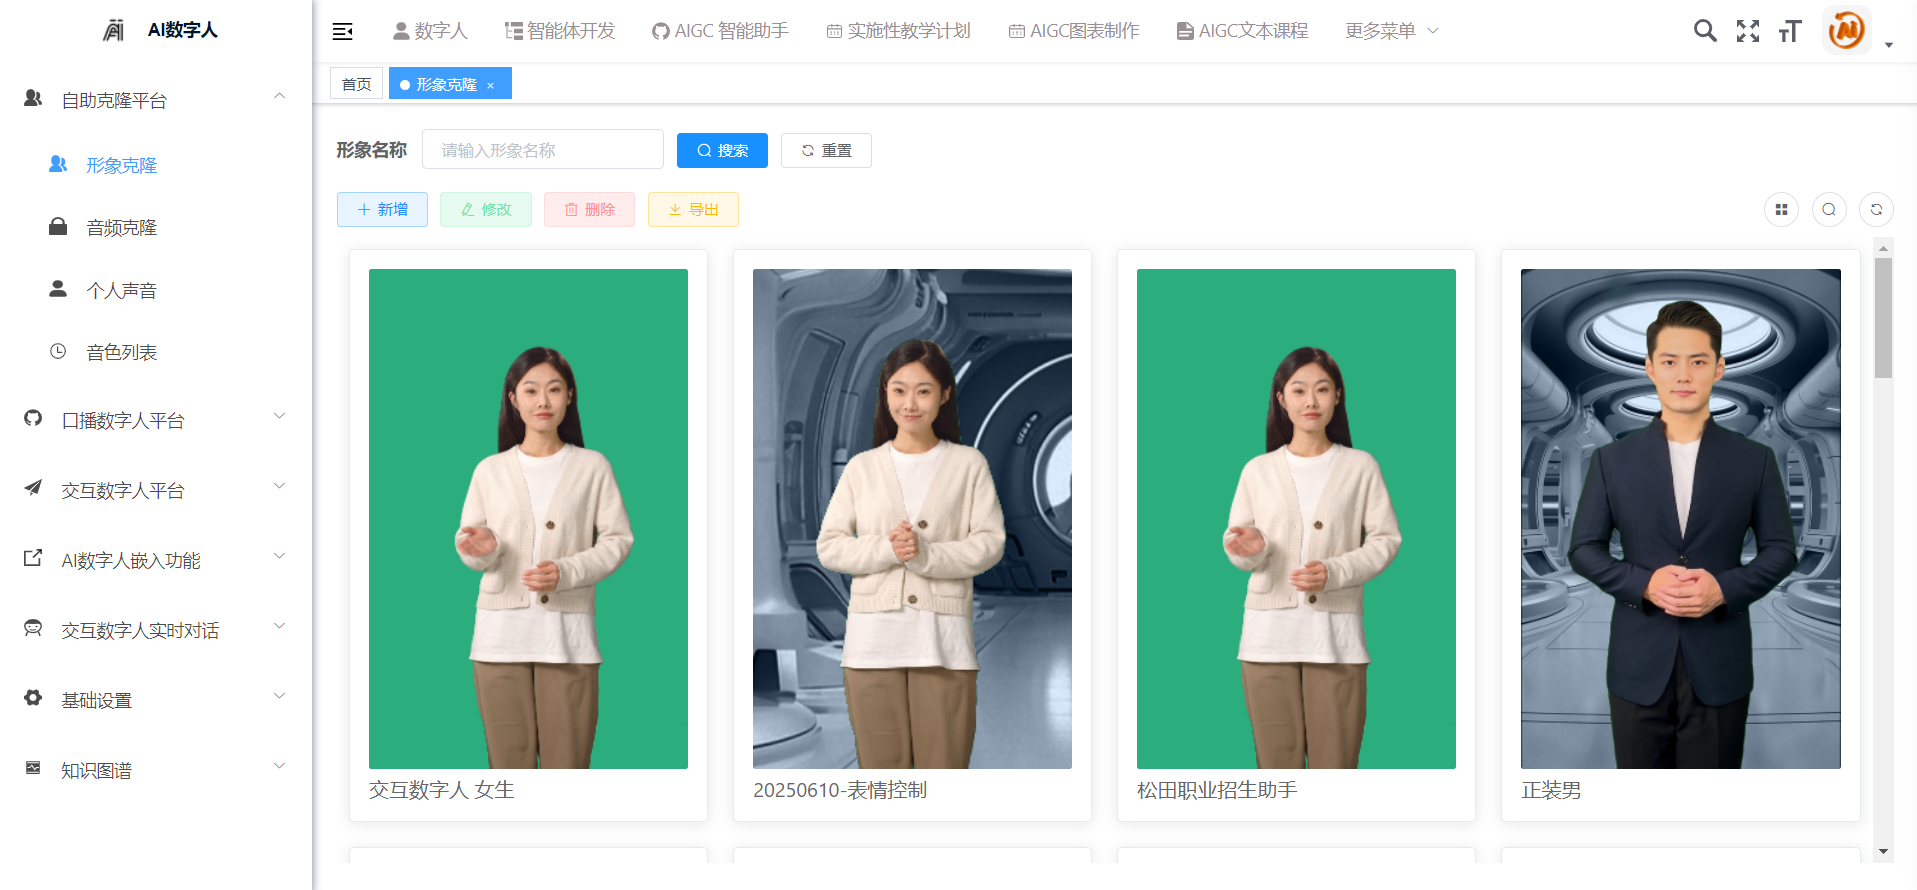Click the 重置 button
This screenshot has height=890, width=1917.
pos(826,150)
